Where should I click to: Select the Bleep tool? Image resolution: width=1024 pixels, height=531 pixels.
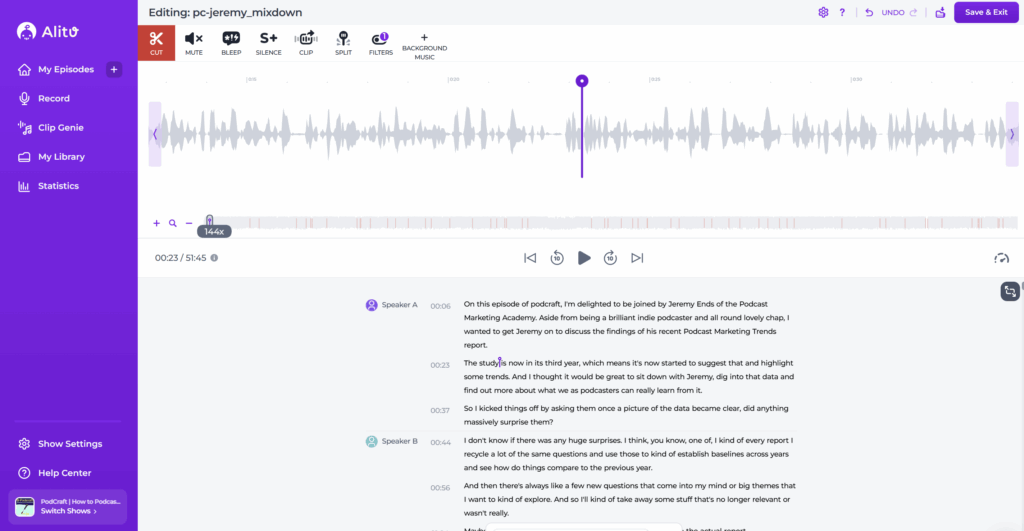point(231,43)
